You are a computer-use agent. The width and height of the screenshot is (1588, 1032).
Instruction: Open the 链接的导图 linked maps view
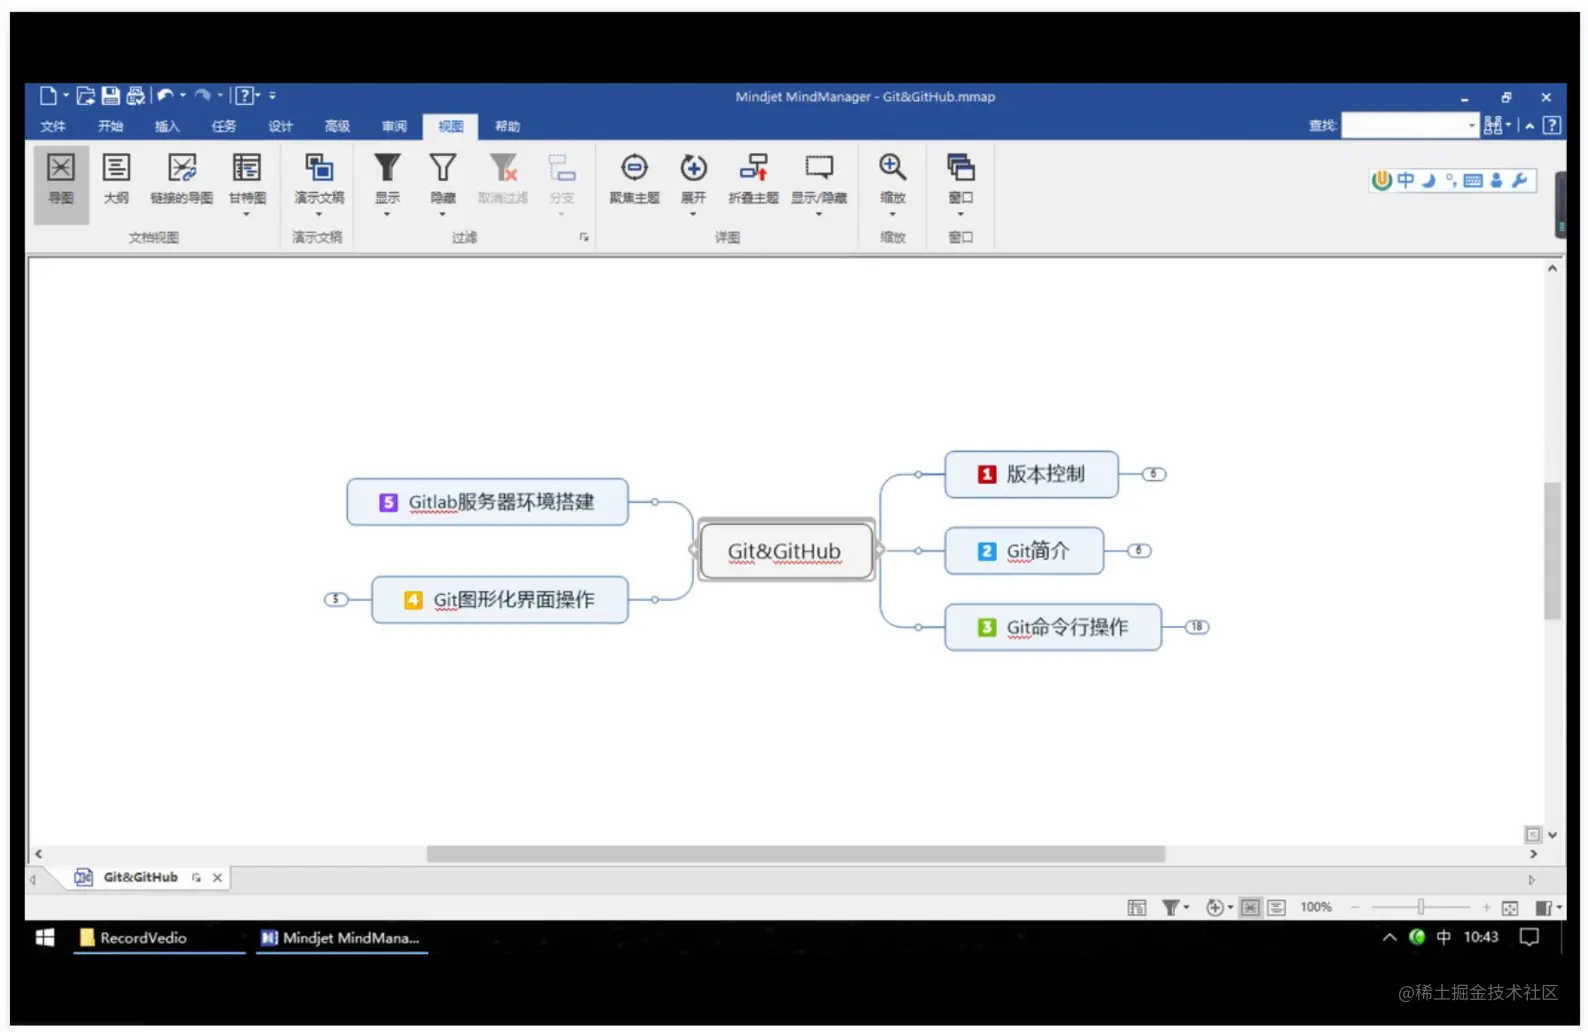pyautogui.click(x=182, y=181)
